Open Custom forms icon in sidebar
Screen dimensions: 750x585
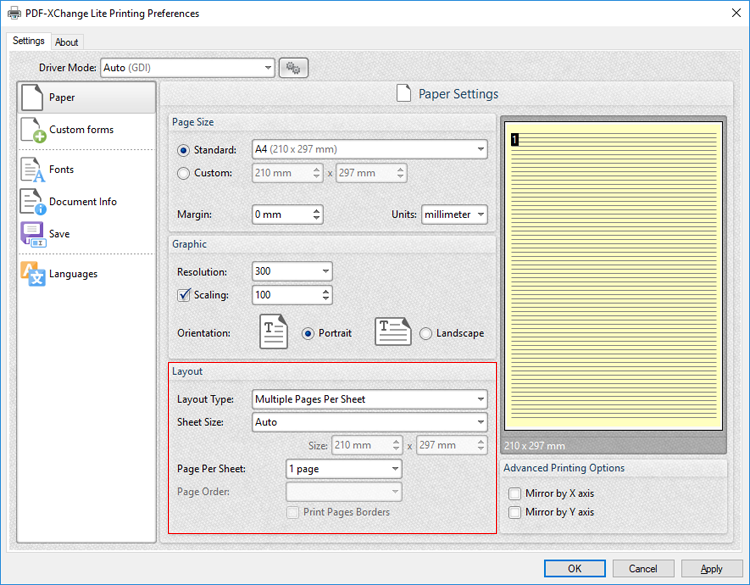[33, 130]
